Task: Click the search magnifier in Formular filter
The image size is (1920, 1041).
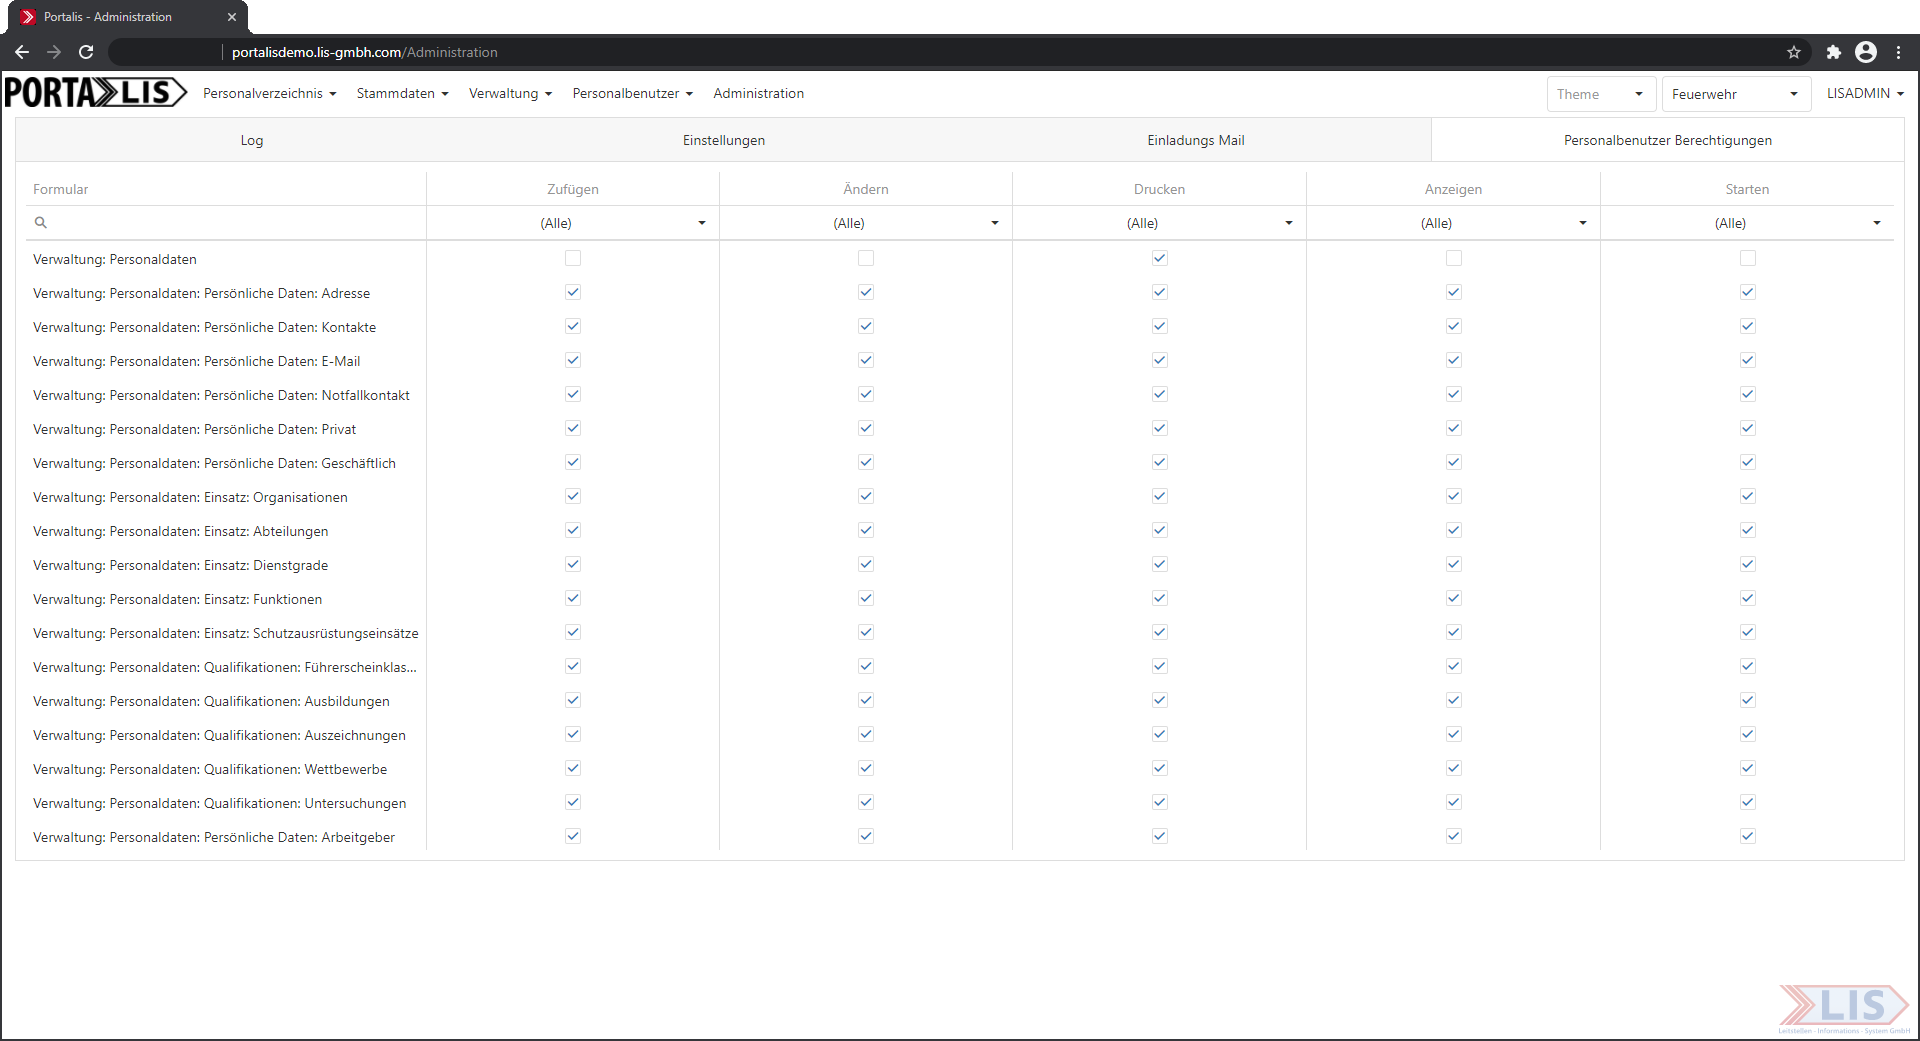Action: (x=41, y=223)
